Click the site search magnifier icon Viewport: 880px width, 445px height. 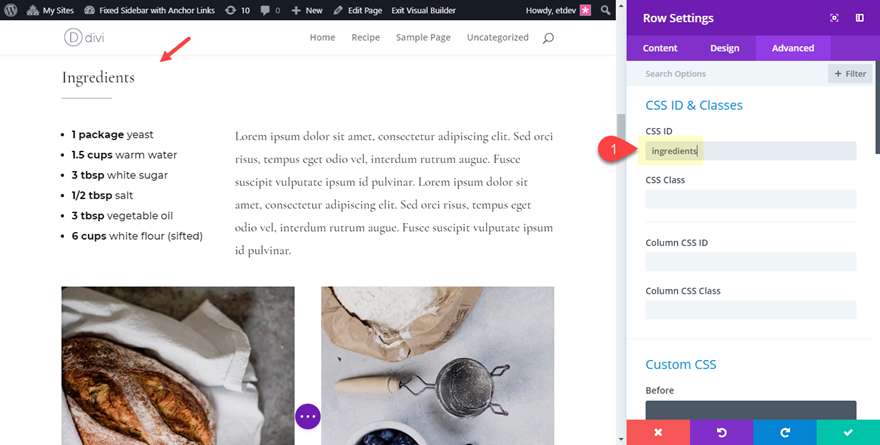[547, 38]
